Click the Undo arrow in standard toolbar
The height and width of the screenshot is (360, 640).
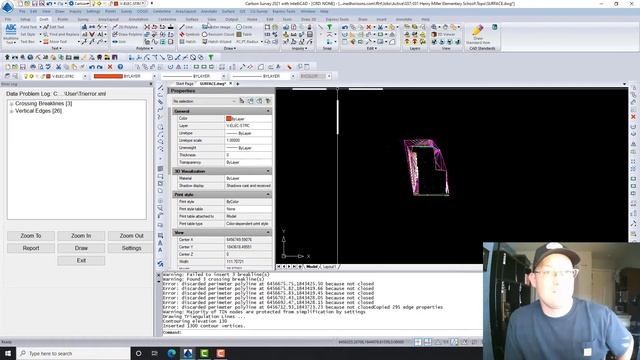click(x=92, y=67)
